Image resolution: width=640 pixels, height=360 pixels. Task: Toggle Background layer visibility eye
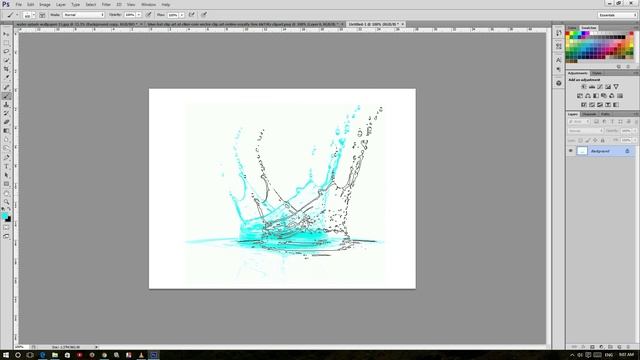[571, 151]
